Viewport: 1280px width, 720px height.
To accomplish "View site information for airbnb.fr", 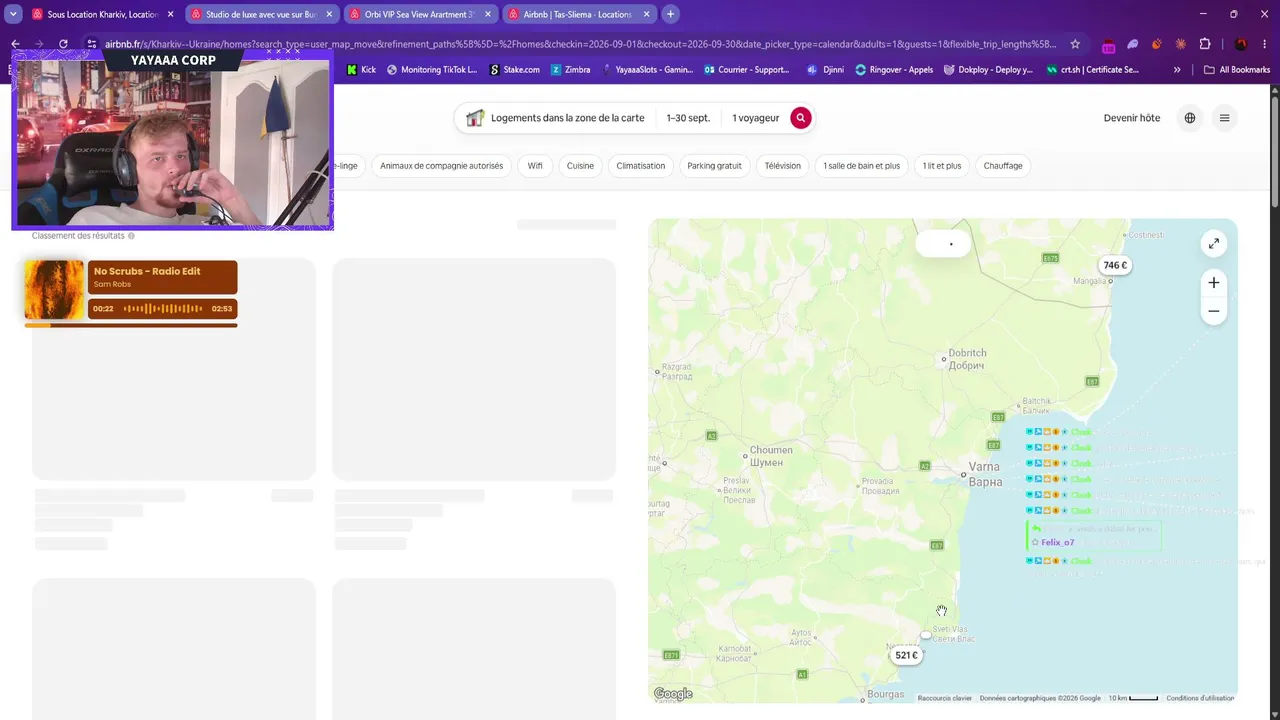I will click(x=91, y=44).
